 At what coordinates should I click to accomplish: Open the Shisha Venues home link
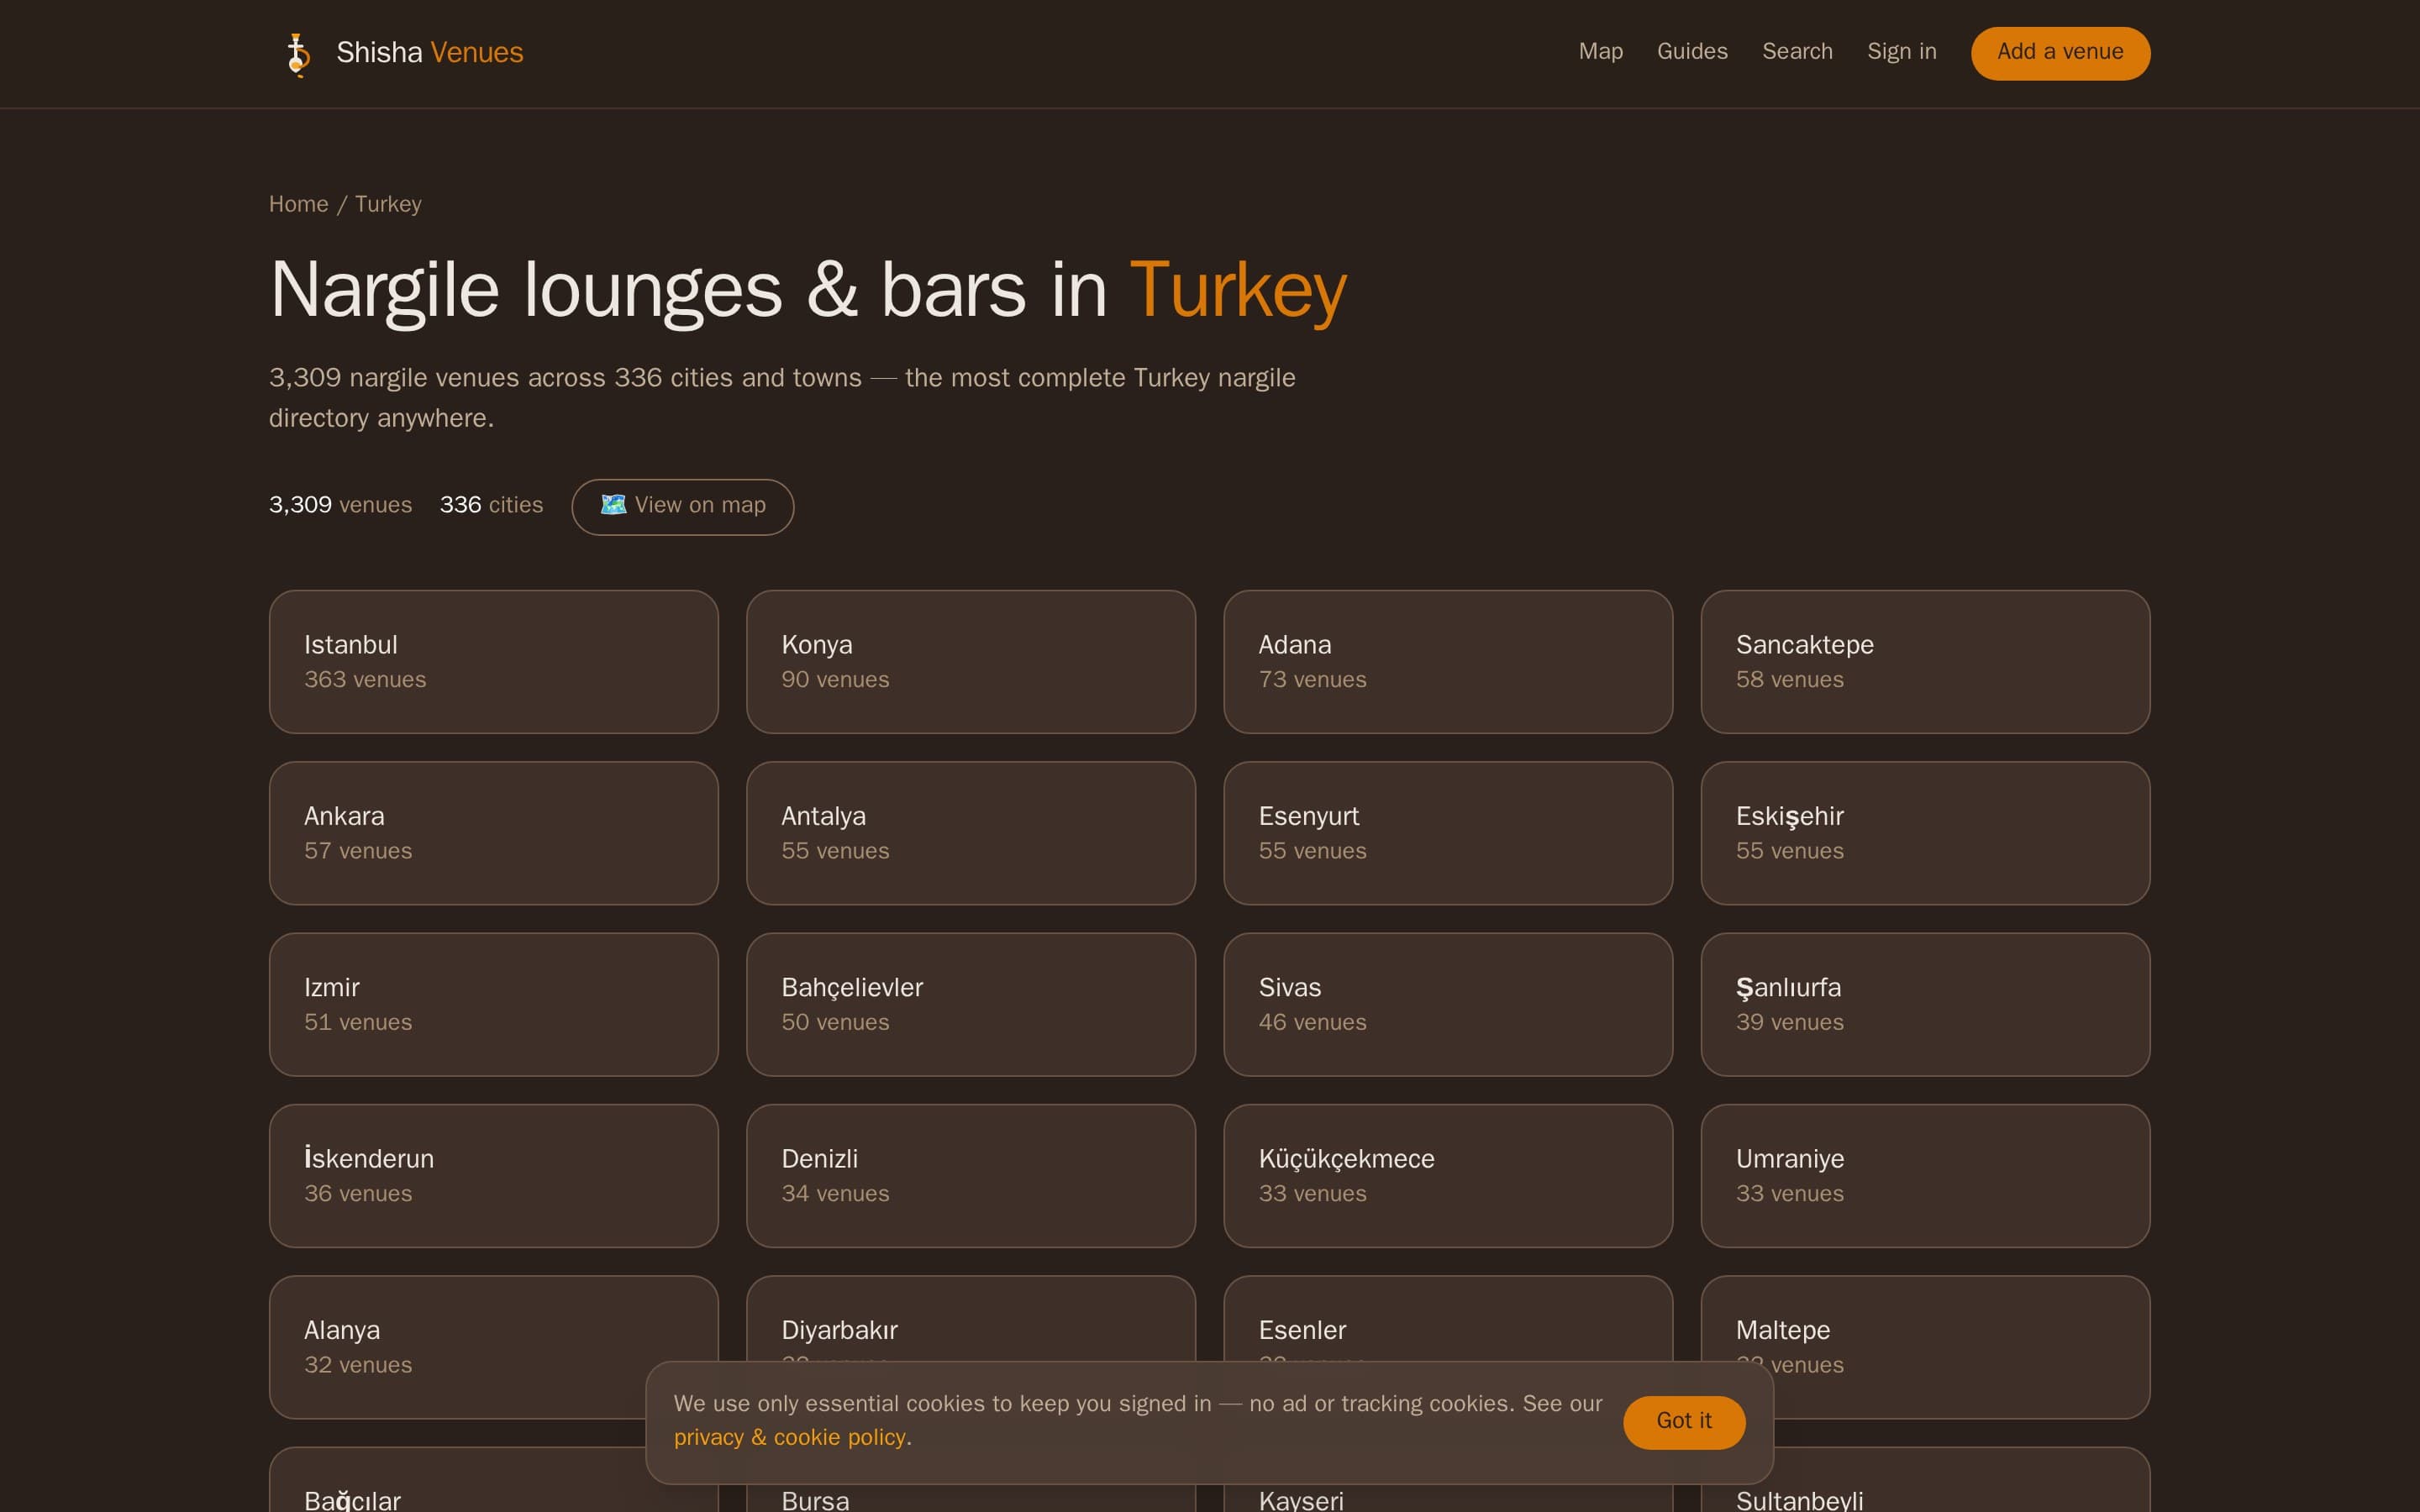pos(397,53)
